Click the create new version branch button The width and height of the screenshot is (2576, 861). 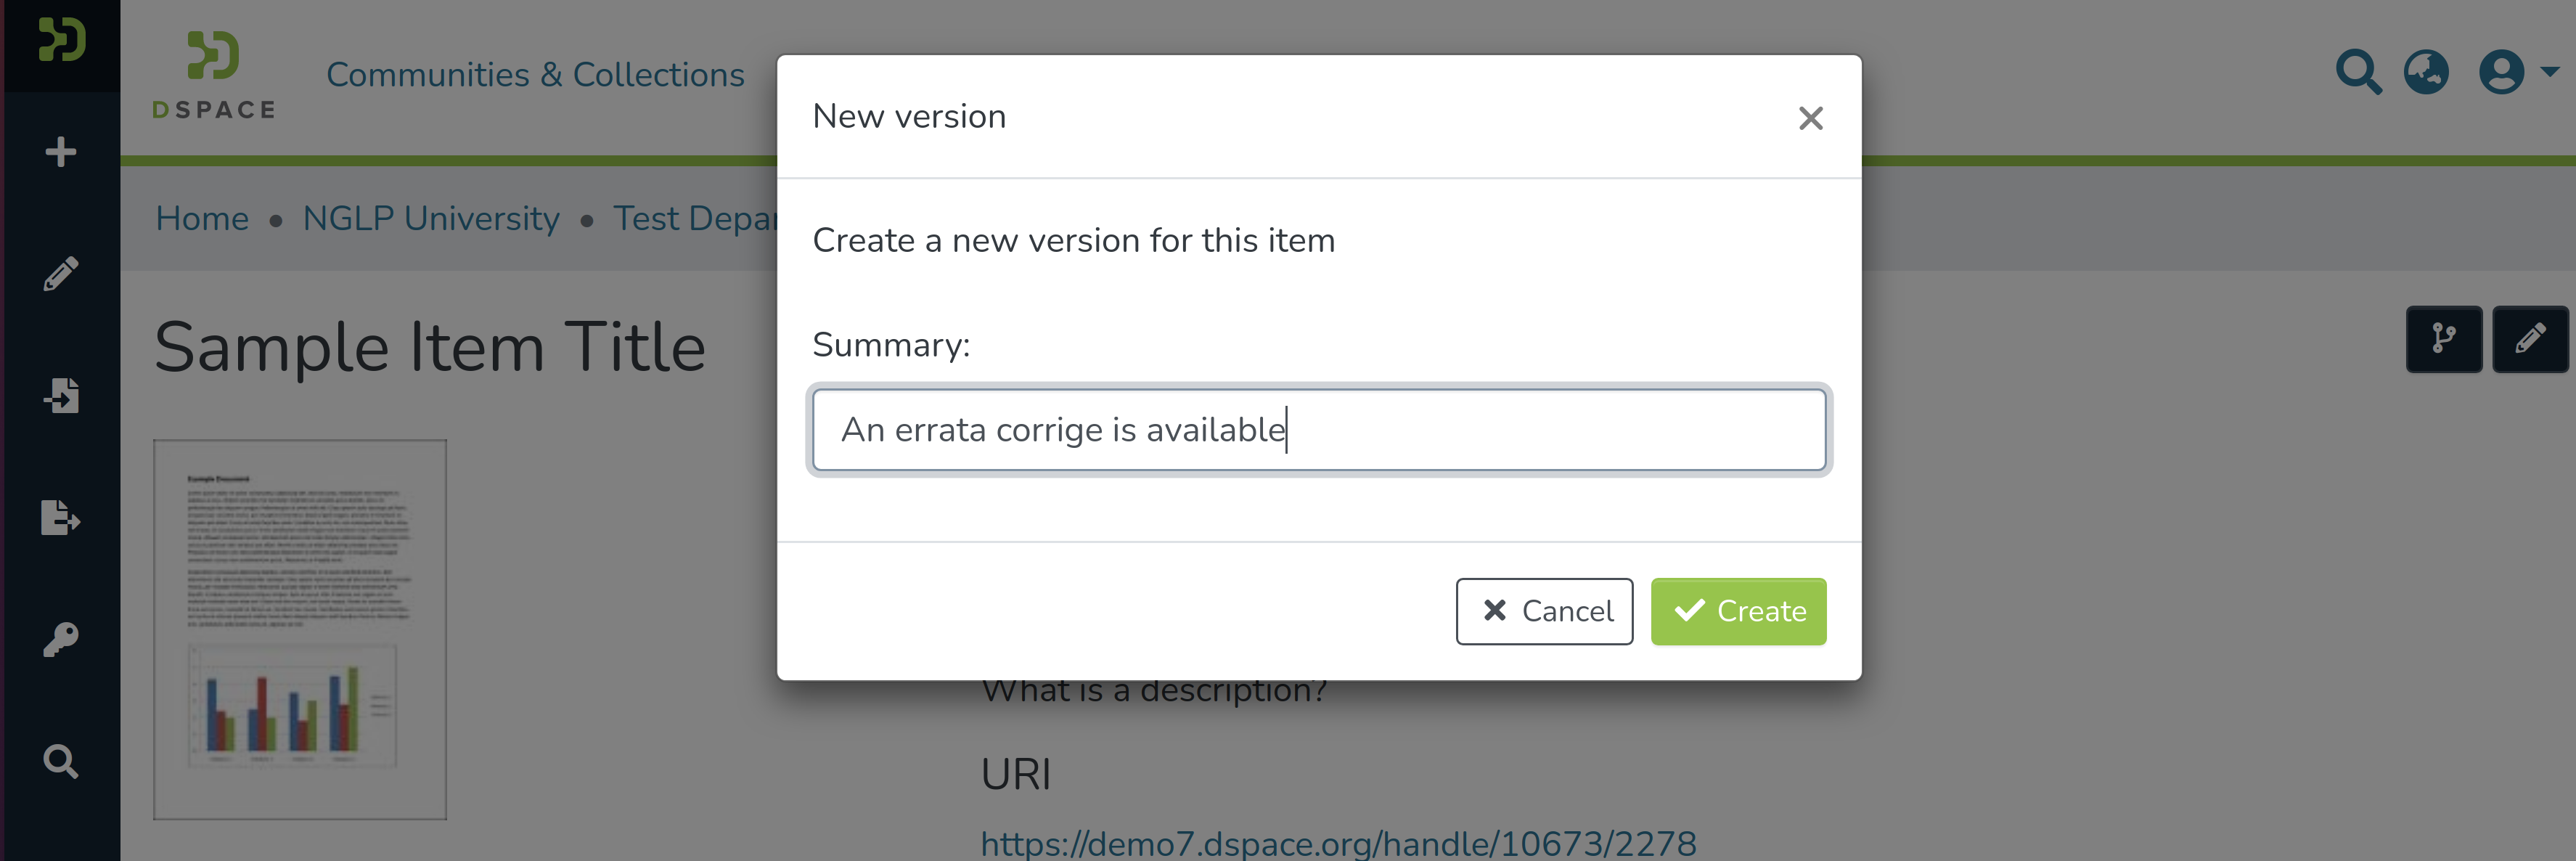tap(2443, 339)
